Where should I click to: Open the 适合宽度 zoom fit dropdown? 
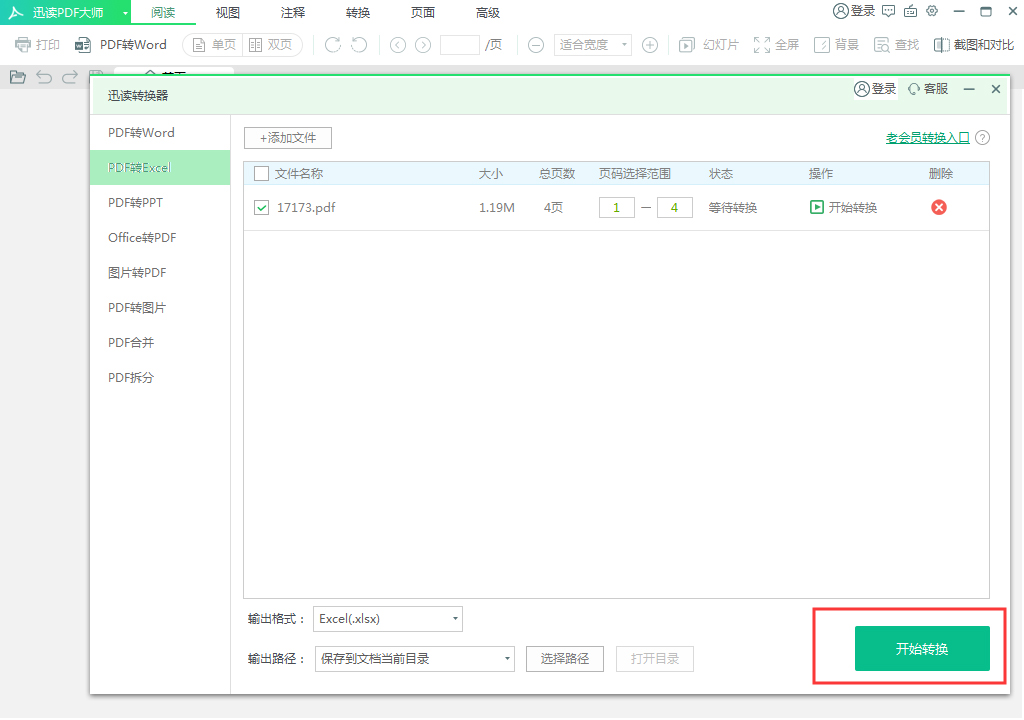(x=592, y=44)
